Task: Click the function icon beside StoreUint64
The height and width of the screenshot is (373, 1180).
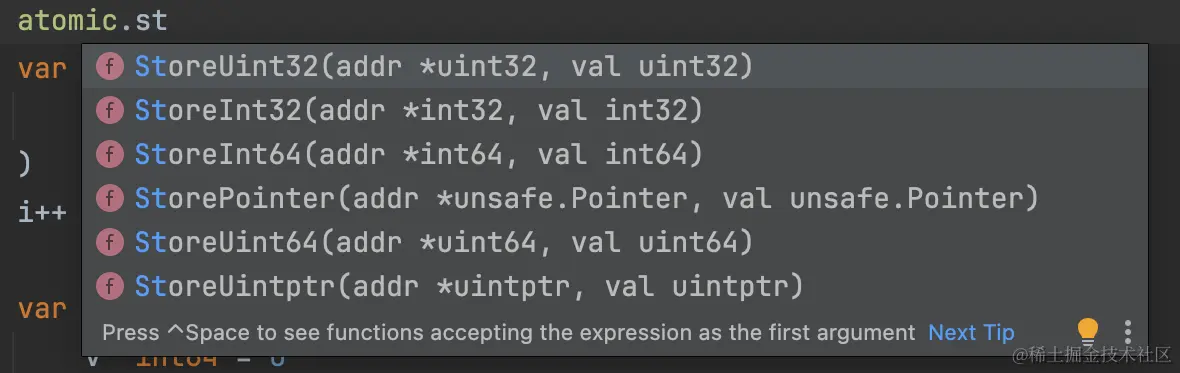Action: tap(110, 242)
